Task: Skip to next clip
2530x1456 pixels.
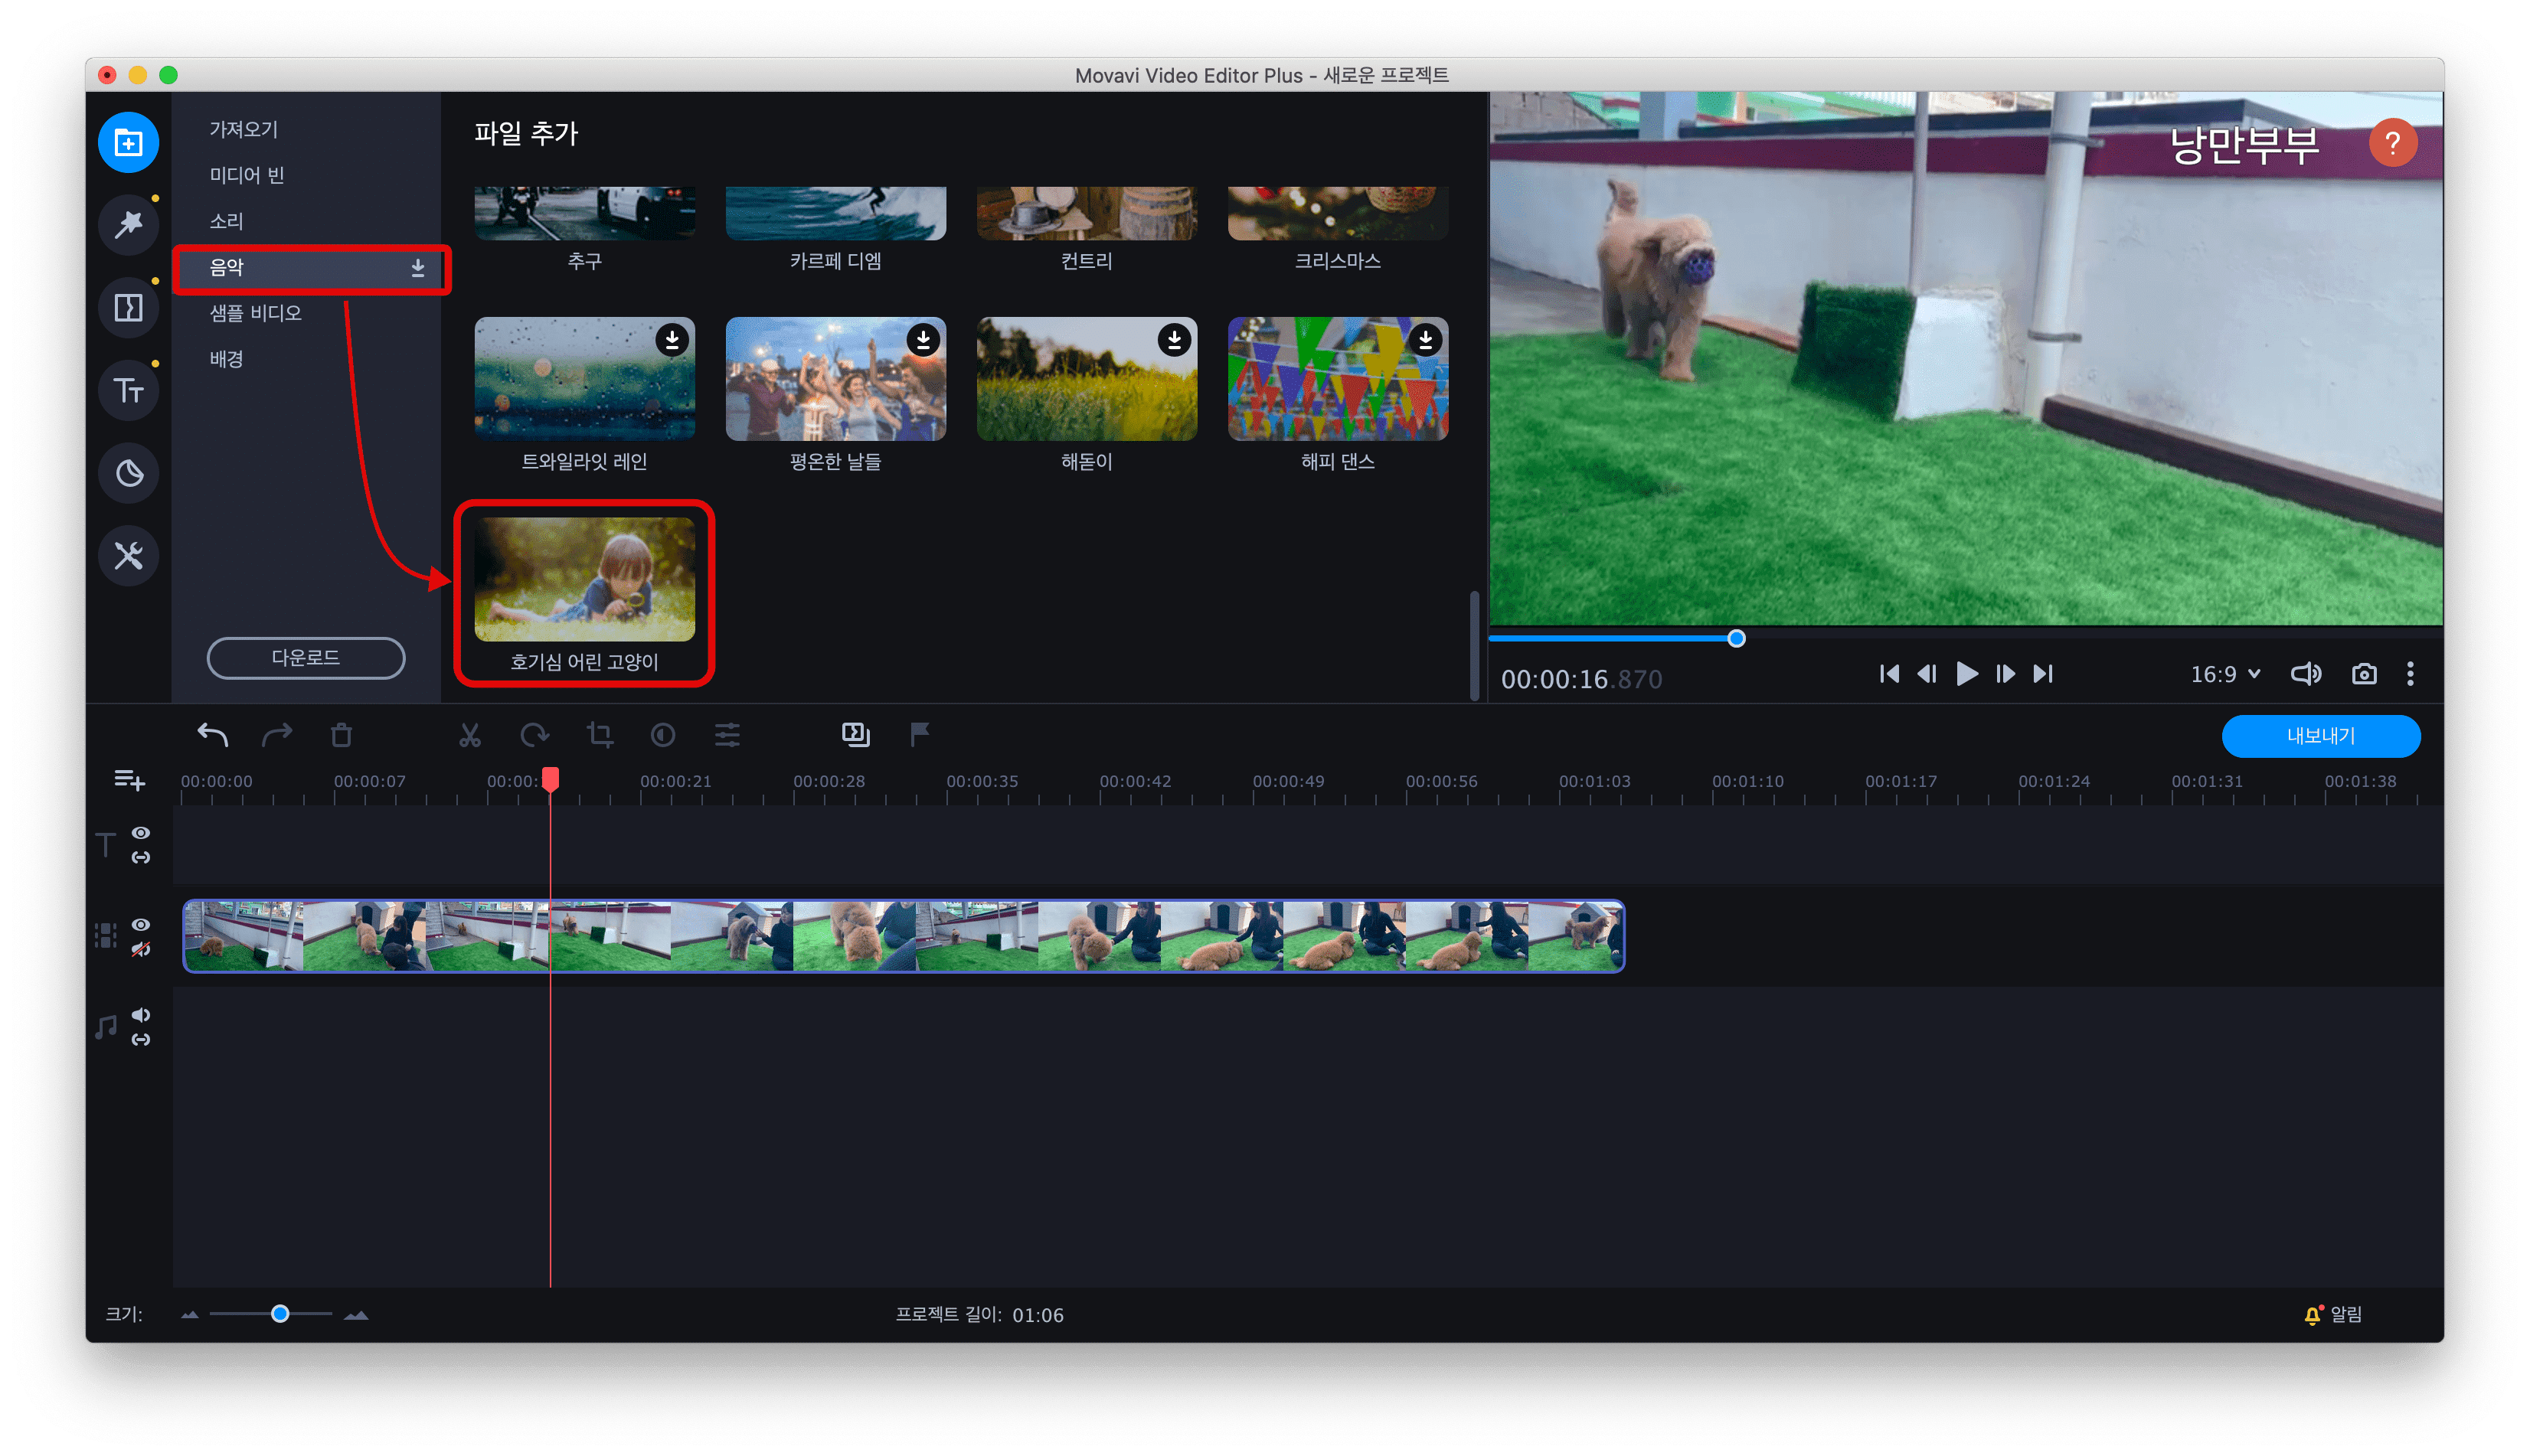Action: coord(2043,674)
